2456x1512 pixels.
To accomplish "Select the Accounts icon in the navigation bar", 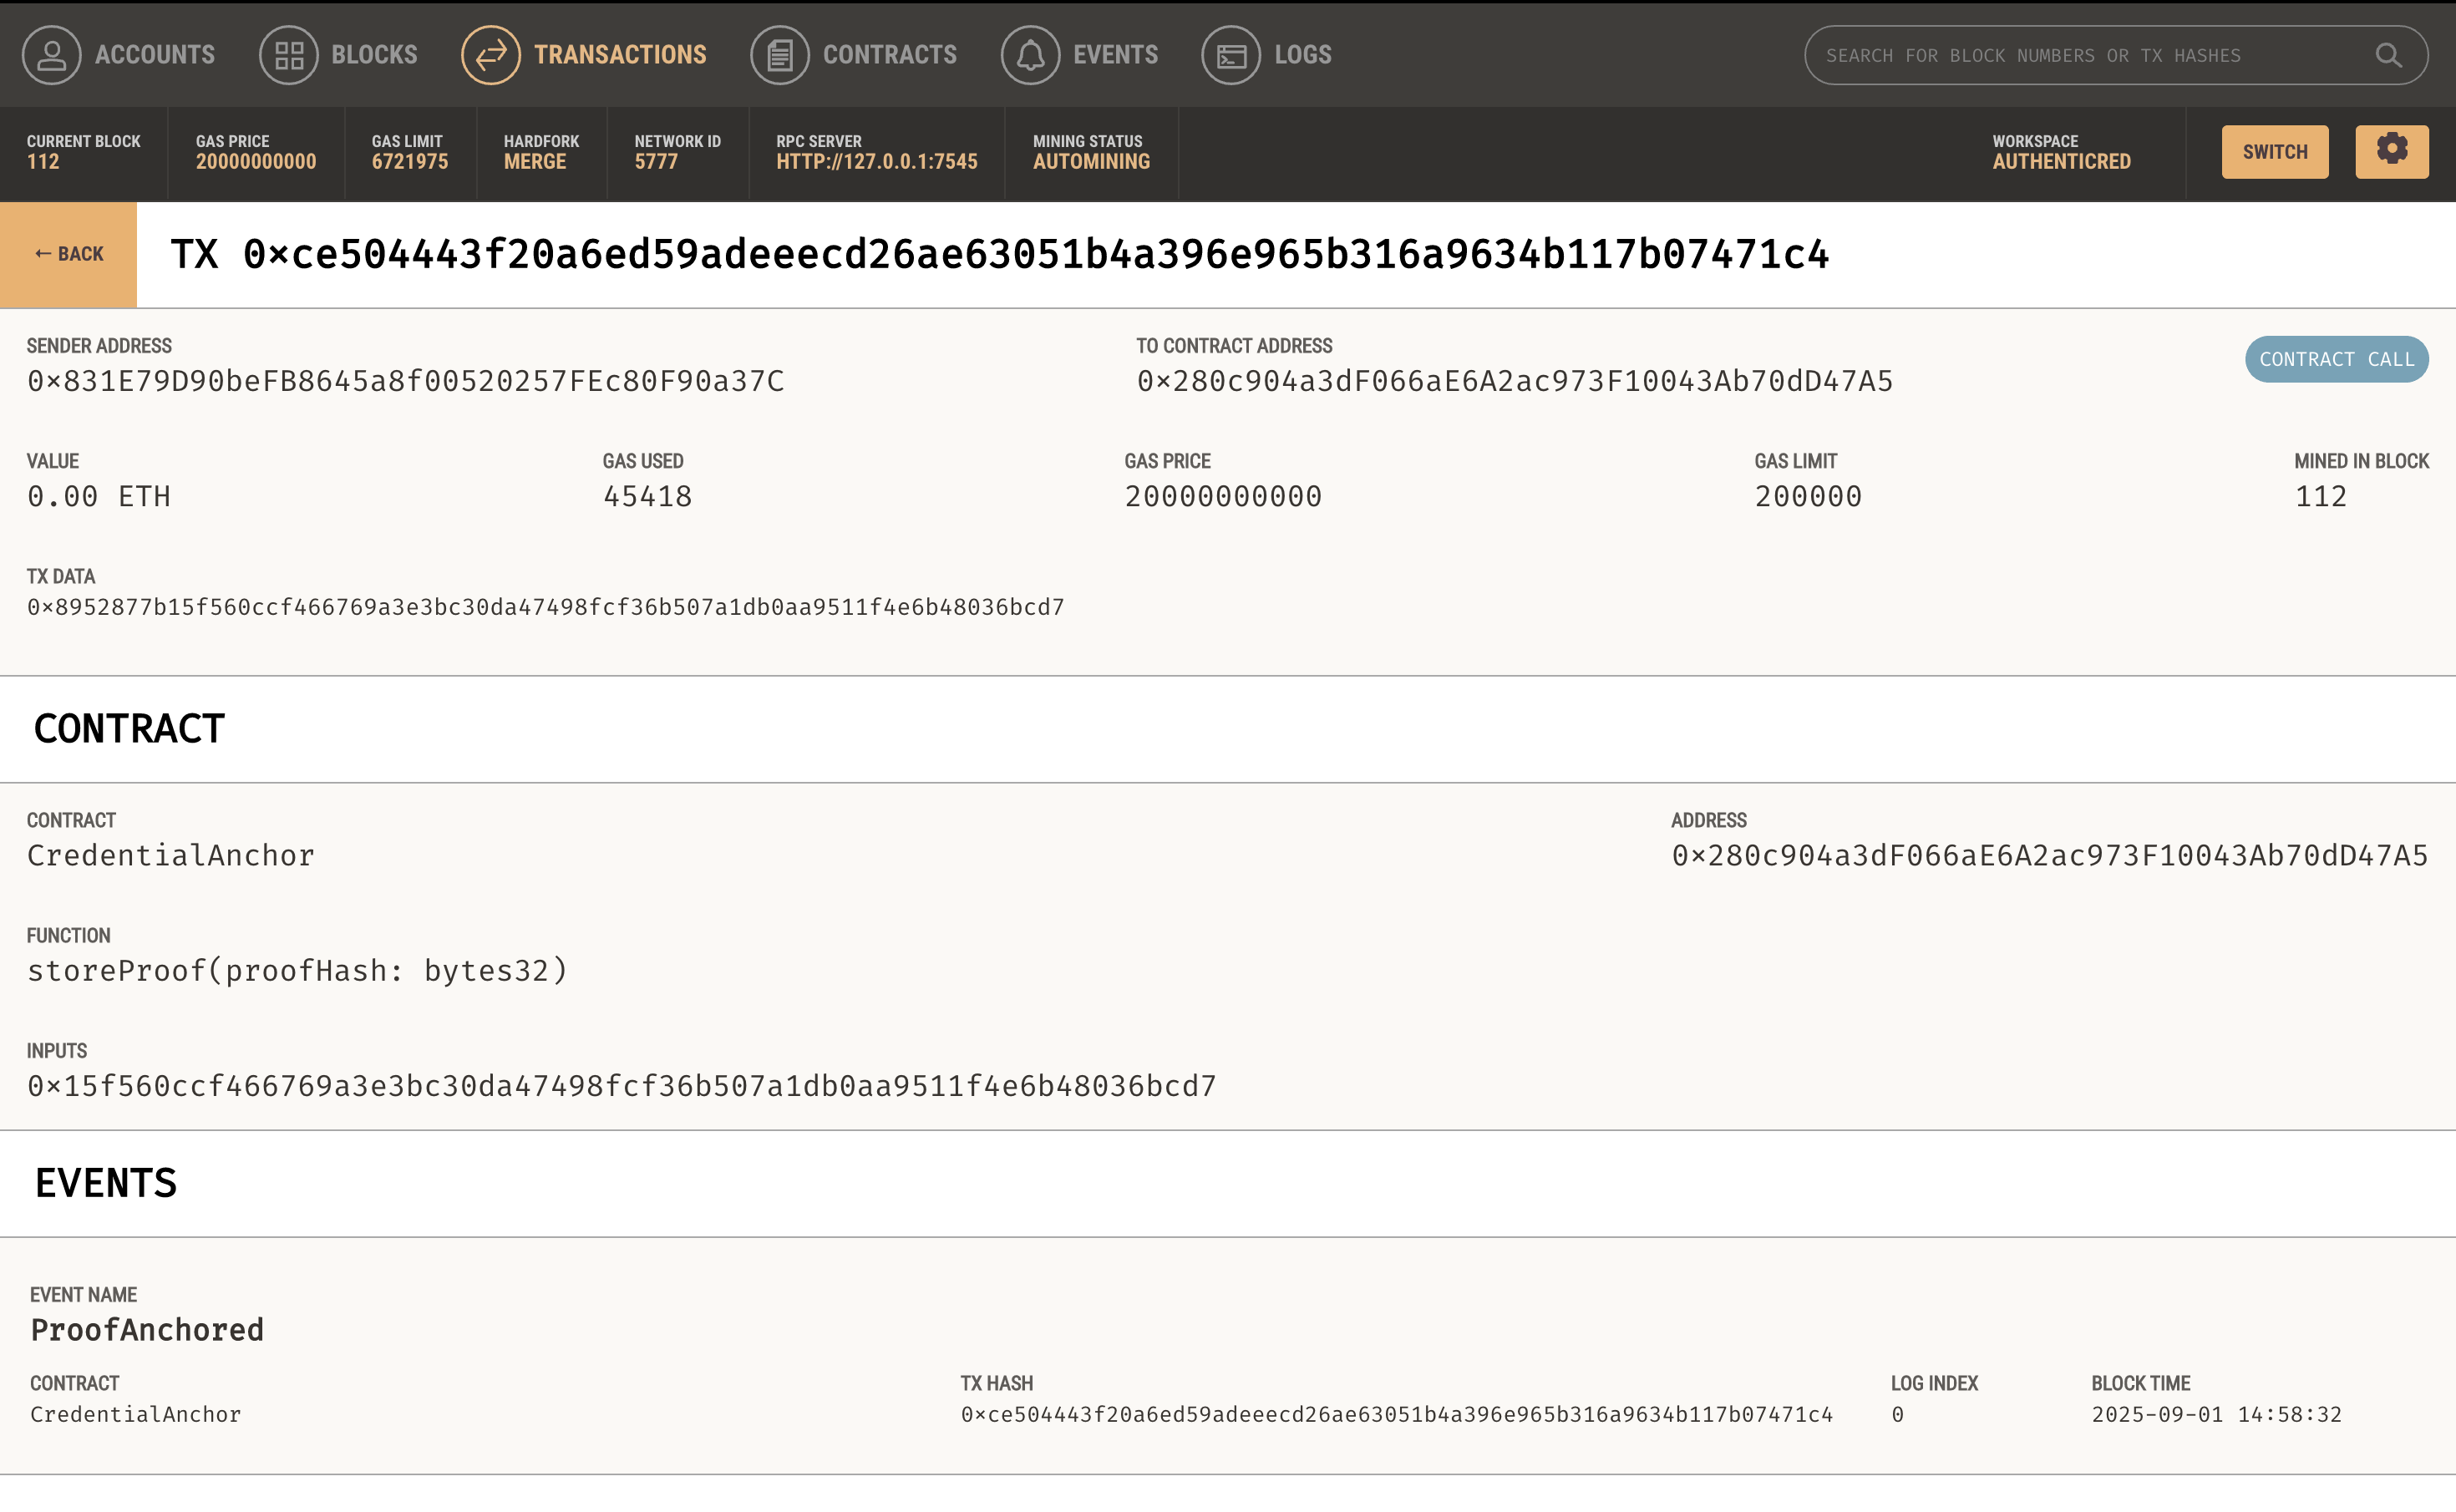I will point(51,55).
